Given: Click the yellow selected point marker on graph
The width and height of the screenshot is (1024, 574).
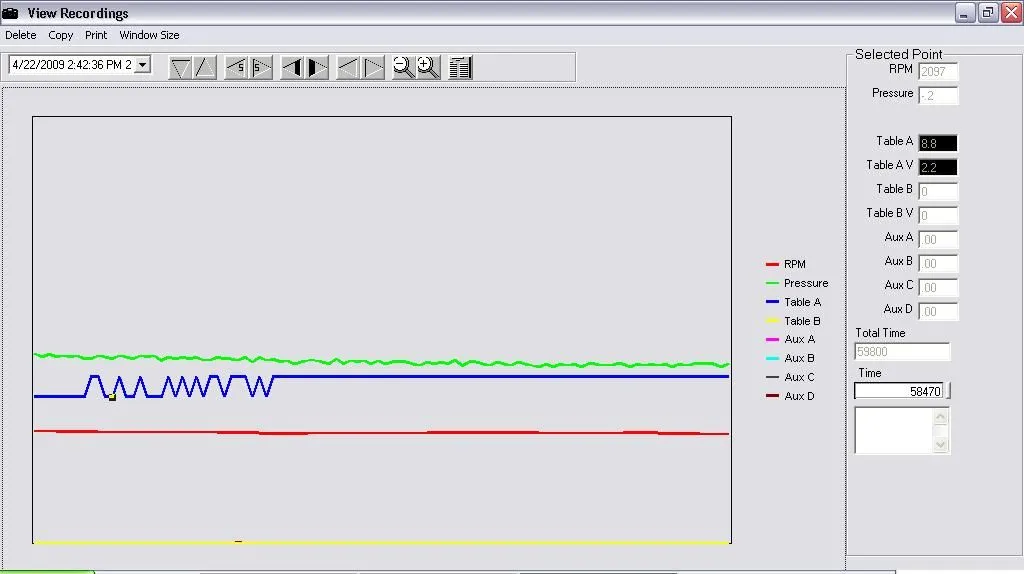Looking at the screenshot, I should (x=112, y=397).
